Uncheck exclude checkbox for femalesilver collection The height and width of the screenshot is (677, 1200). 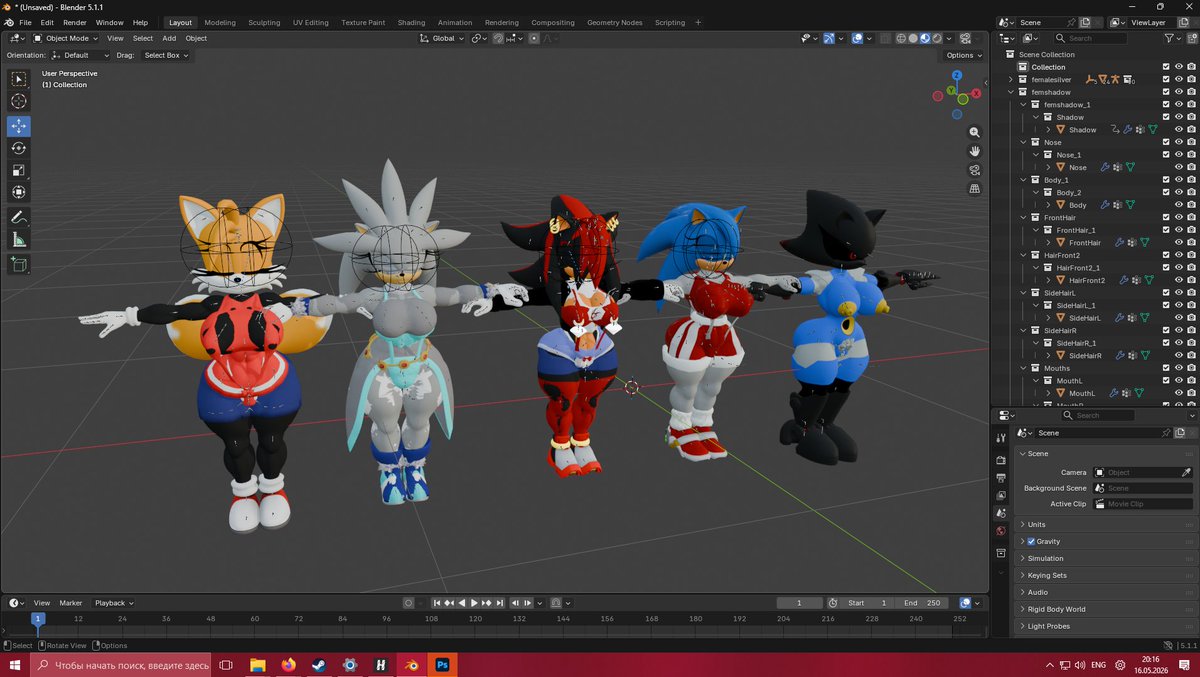pyautogui.click(x=1166, y=79)
